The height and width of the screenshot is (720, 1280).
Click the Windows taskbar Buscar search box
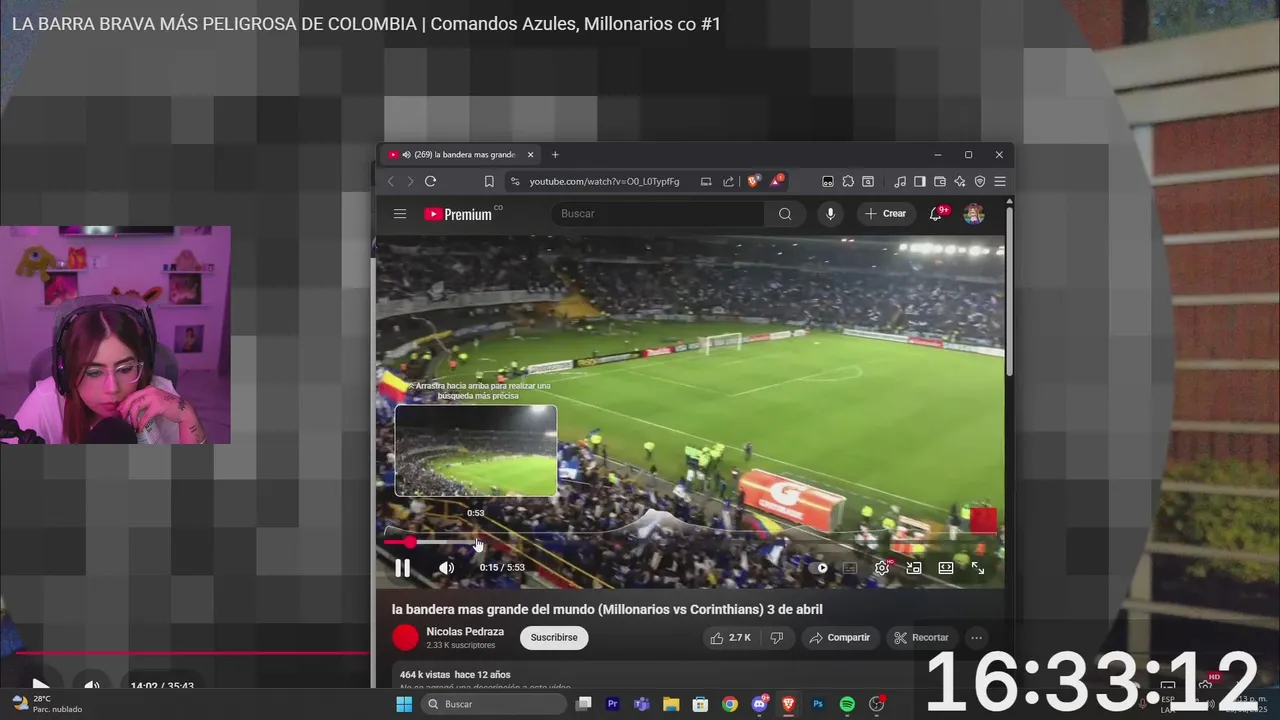tap(494, 704)
